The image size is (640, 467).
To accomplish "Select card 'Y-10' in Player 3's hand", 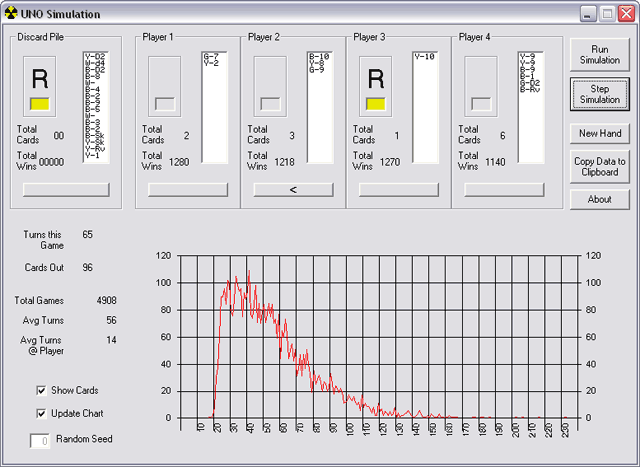I will click(424, 56).
